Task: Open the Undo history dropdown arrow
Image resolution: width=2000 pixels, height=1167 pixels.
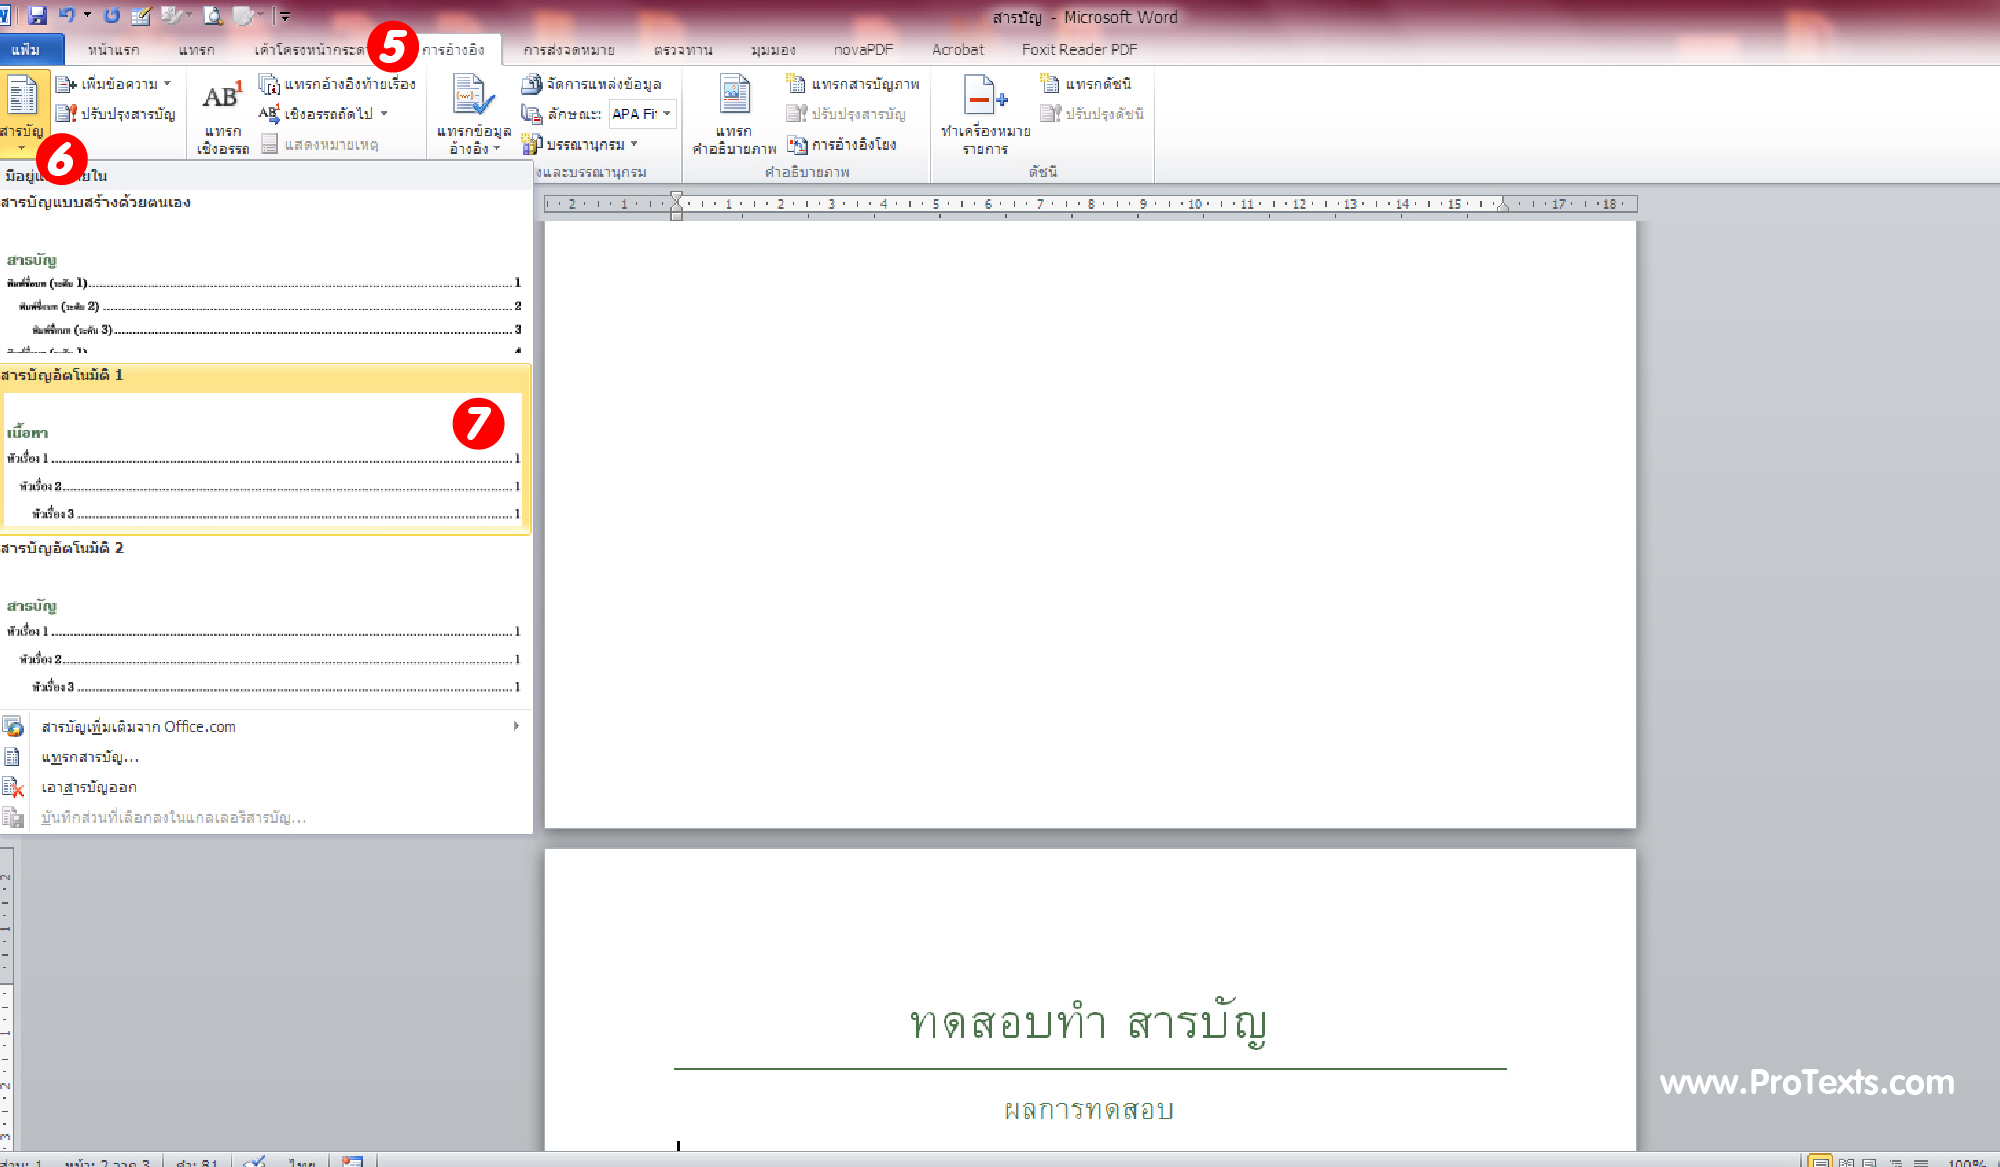Action: [87, 15]
